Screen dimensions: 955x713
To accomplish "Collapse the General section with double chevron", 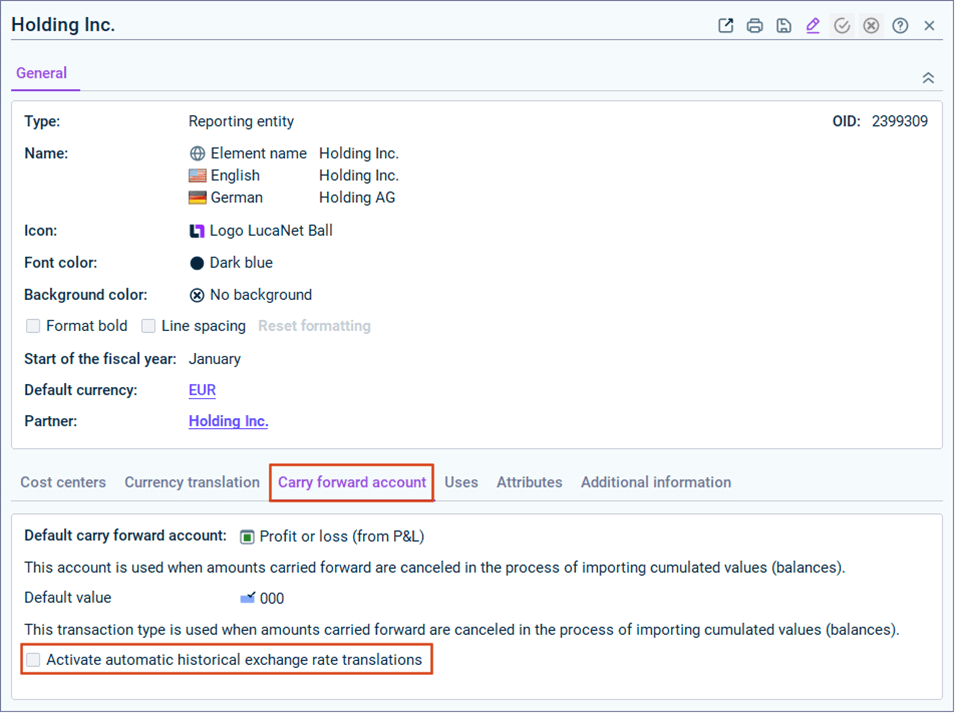I will (928, 78).
